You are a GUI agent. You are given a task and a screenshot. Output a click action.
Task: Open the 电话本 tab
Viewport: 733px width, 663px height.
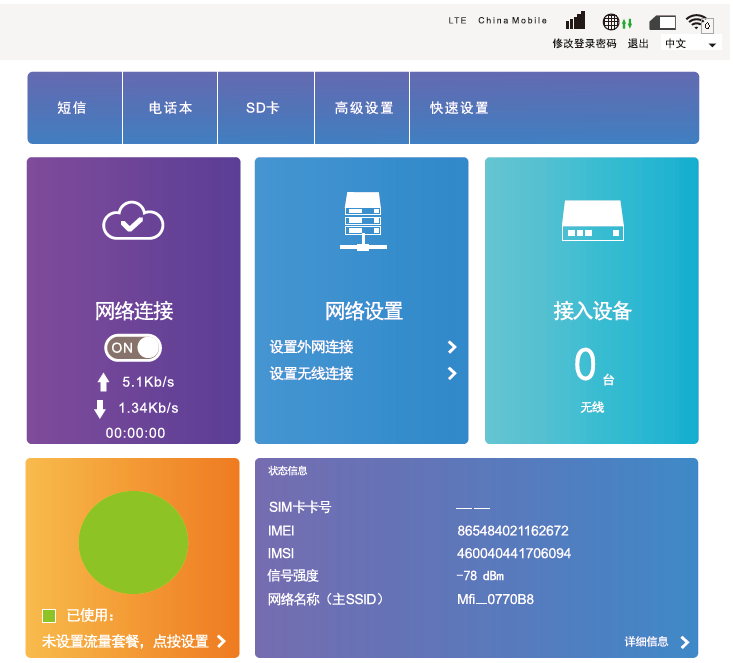(x=170, y=108)
